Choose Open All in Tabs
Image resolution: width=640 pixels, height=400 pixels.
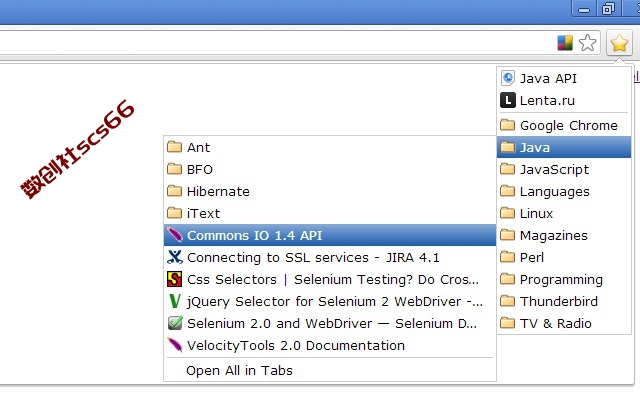click(330, 371)
